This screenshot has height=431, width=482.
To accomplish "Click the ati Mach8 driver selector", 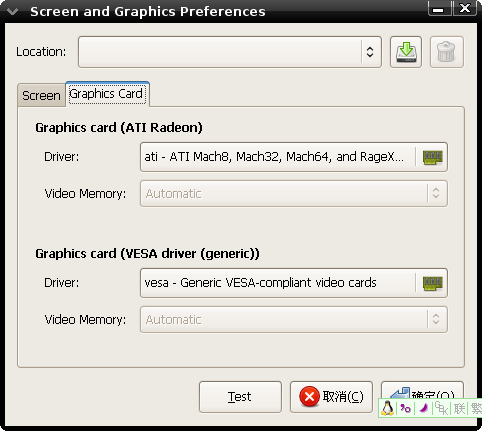I will (294, 157).
